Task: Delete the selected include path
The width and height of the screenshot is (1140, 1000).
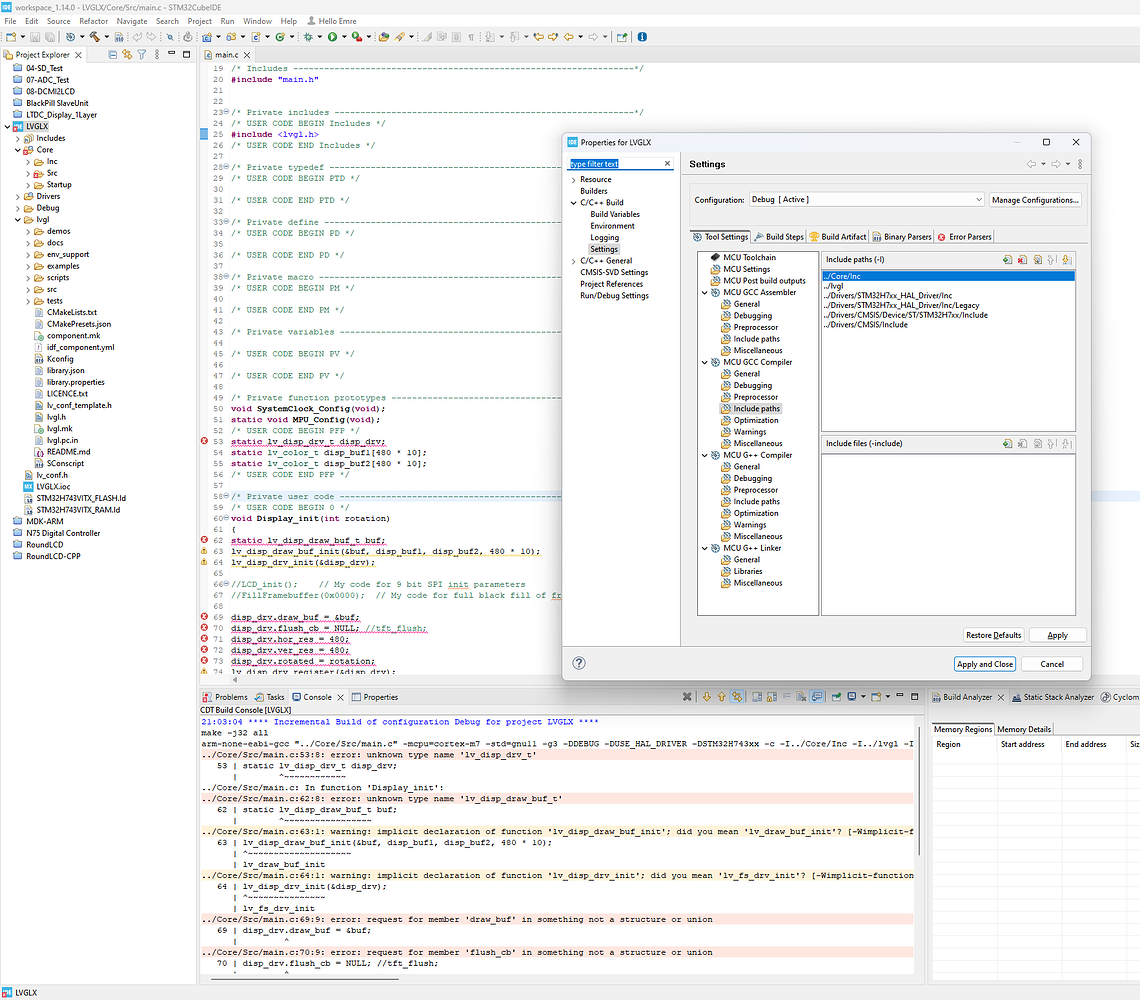Action: tap(1022, 260)
